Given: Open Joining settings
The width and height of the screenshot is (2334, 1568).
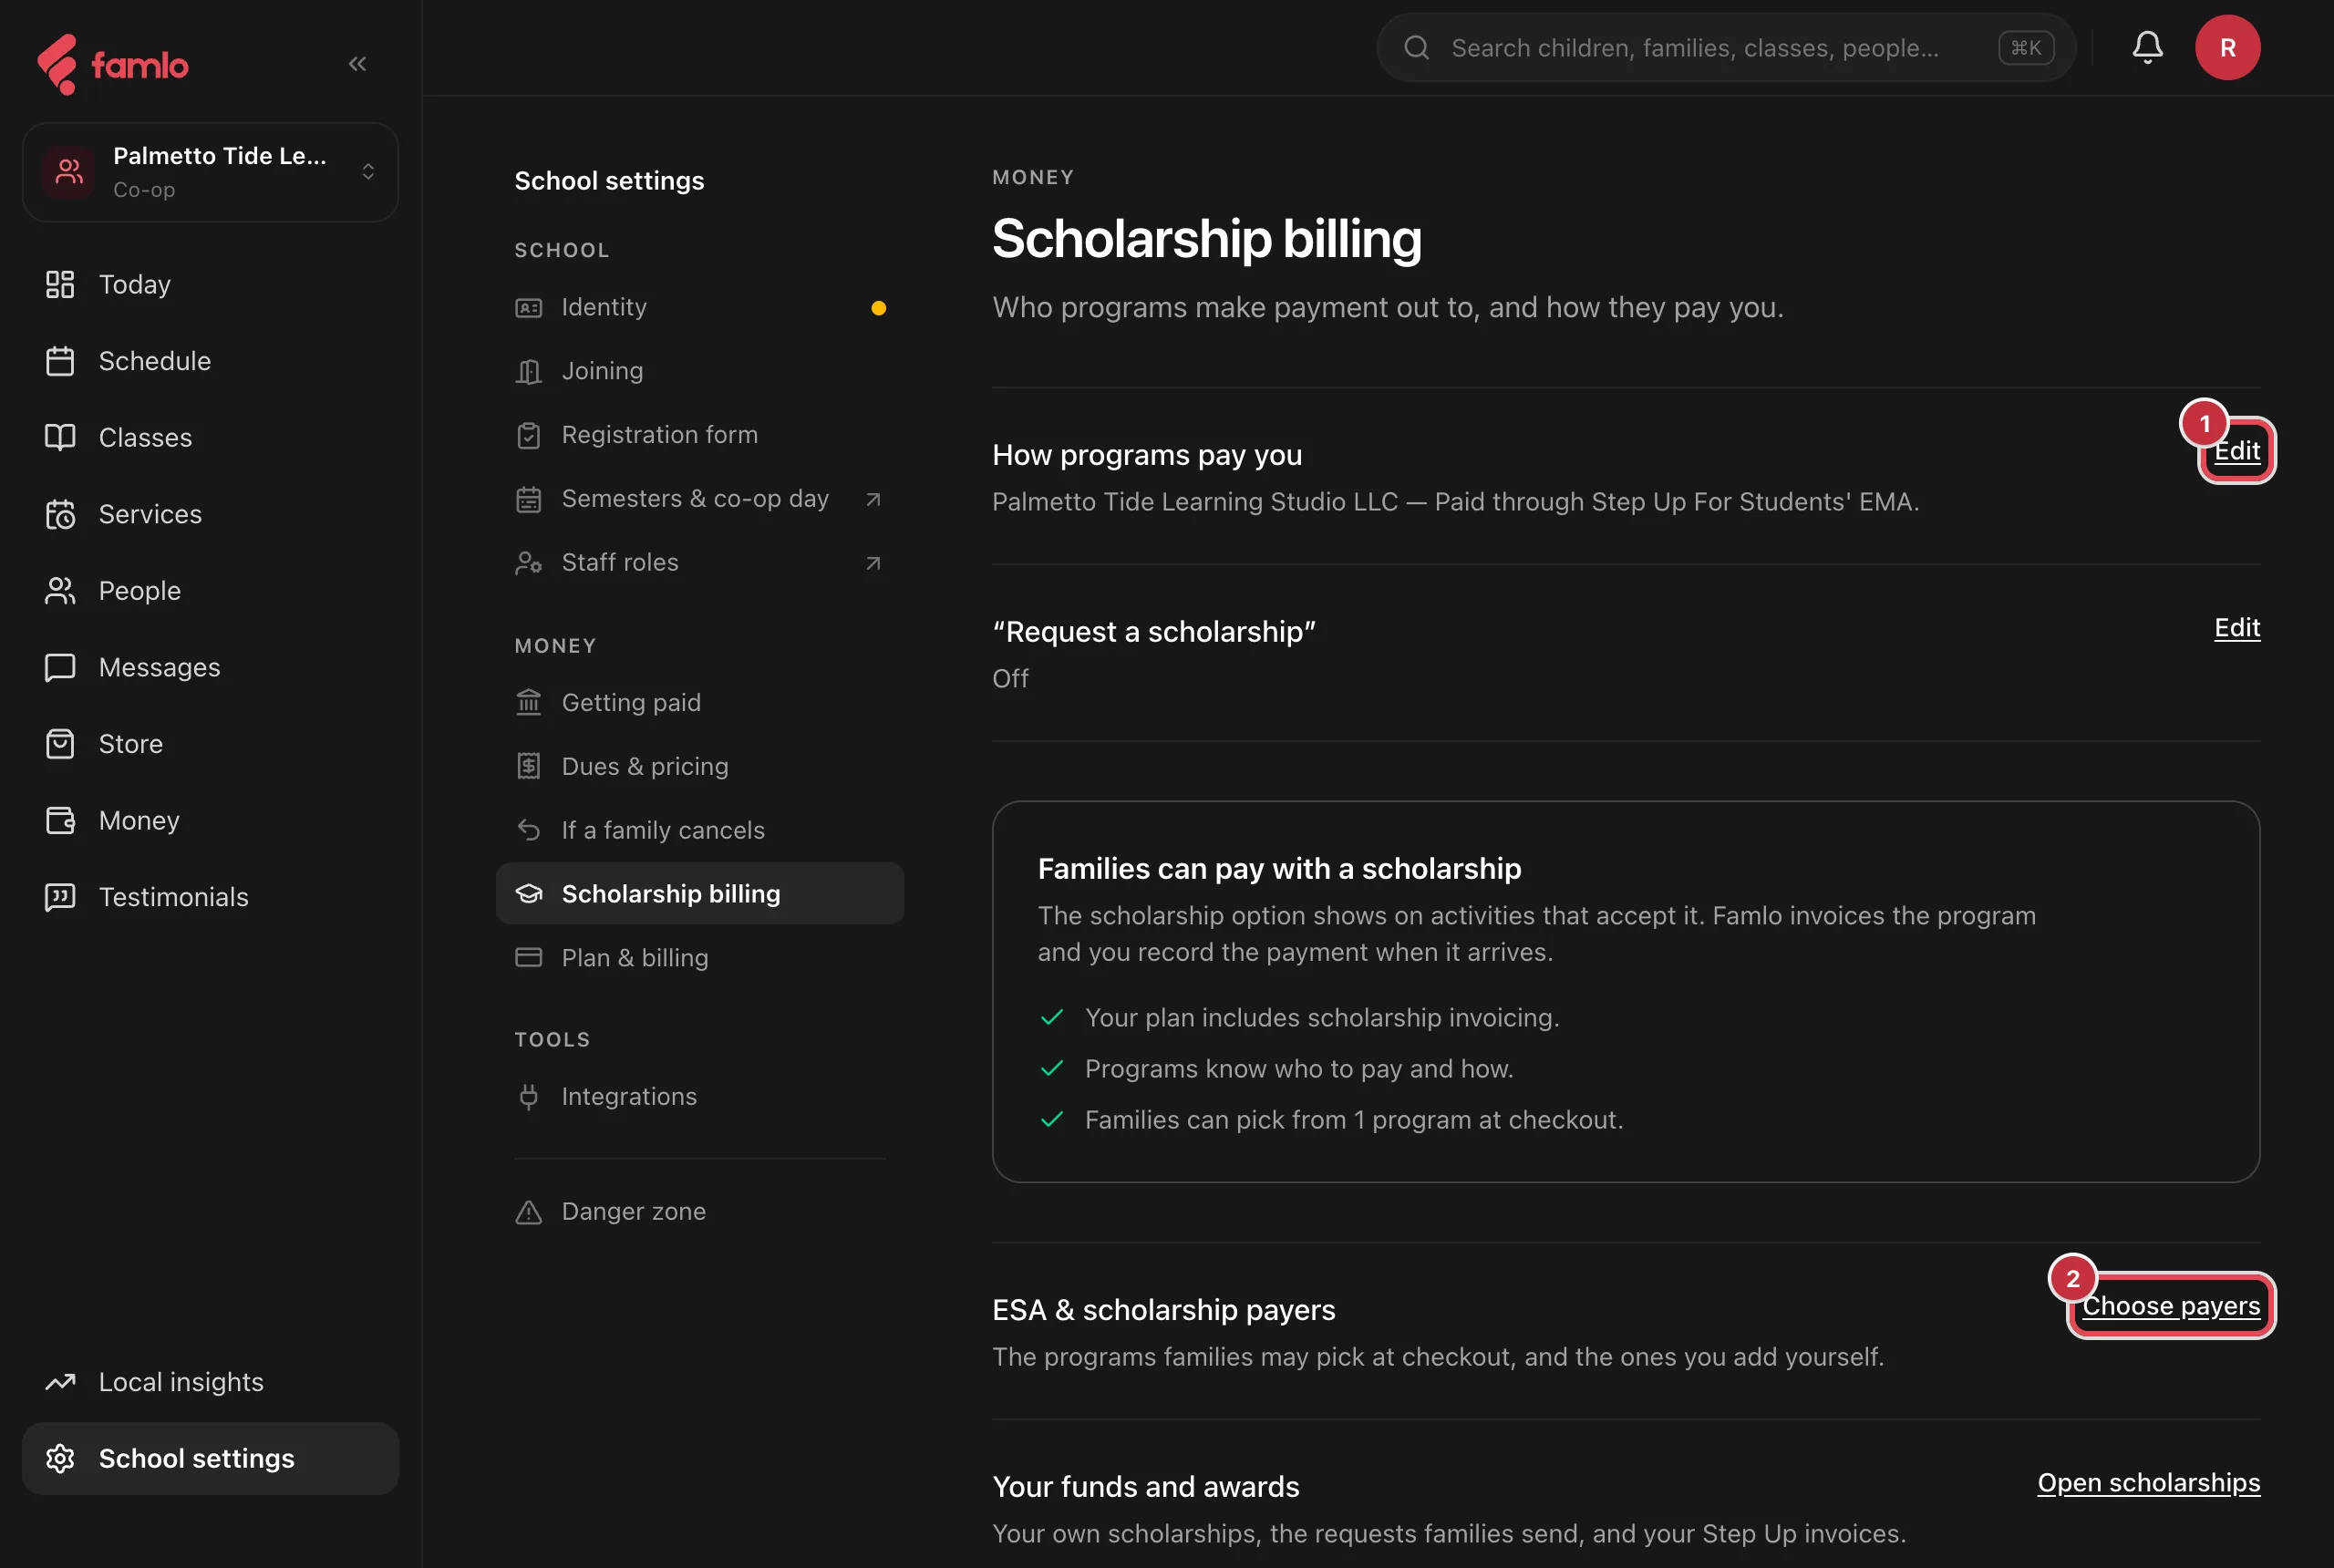Looking at the screenshot, I should tap(700, 371).
